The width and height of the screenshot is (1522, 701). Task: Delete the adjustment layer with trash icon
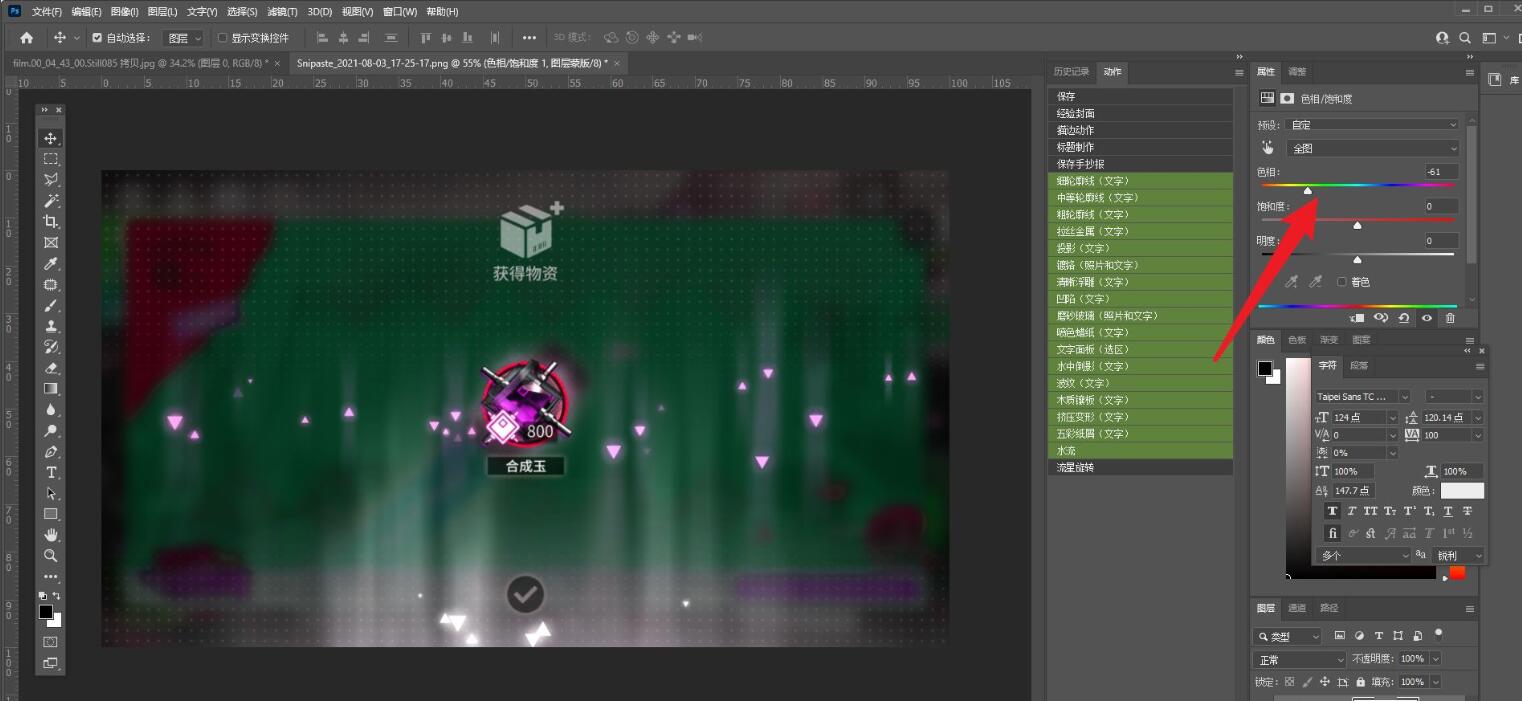tap(1450, 318)
